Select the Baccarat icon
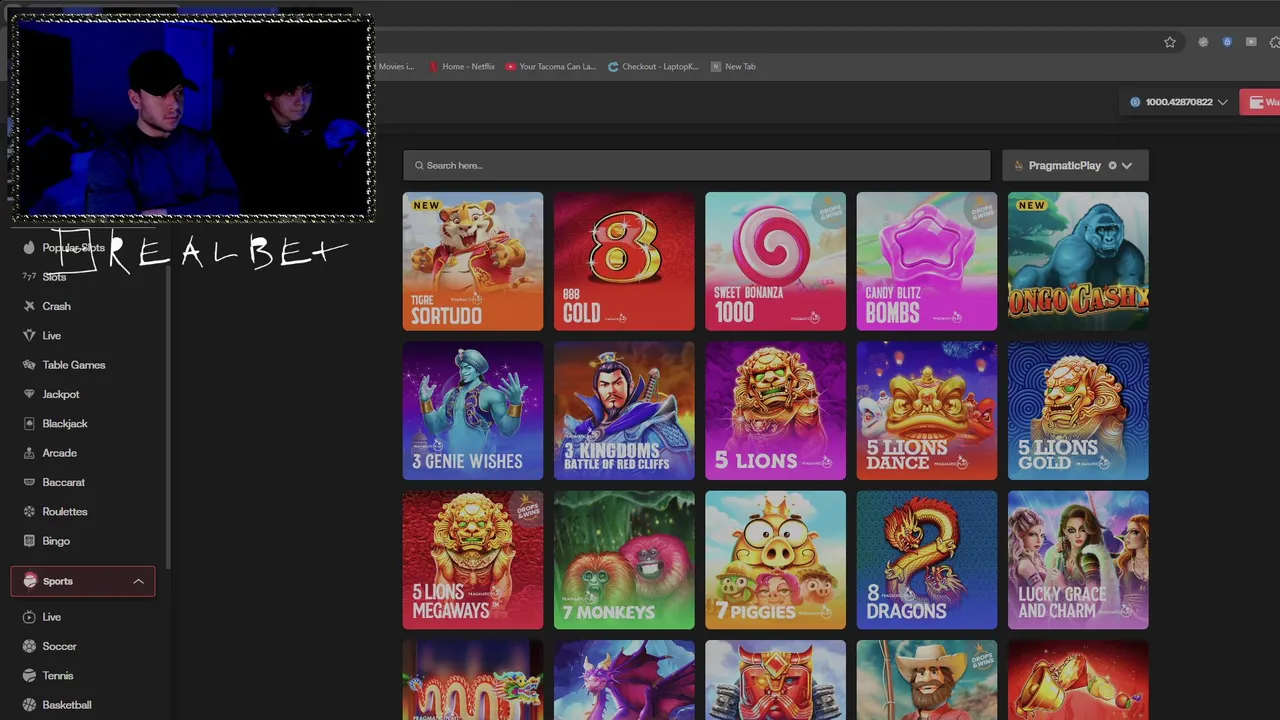The width and height of the screenshot is (1280, 720). click(29, 482)
